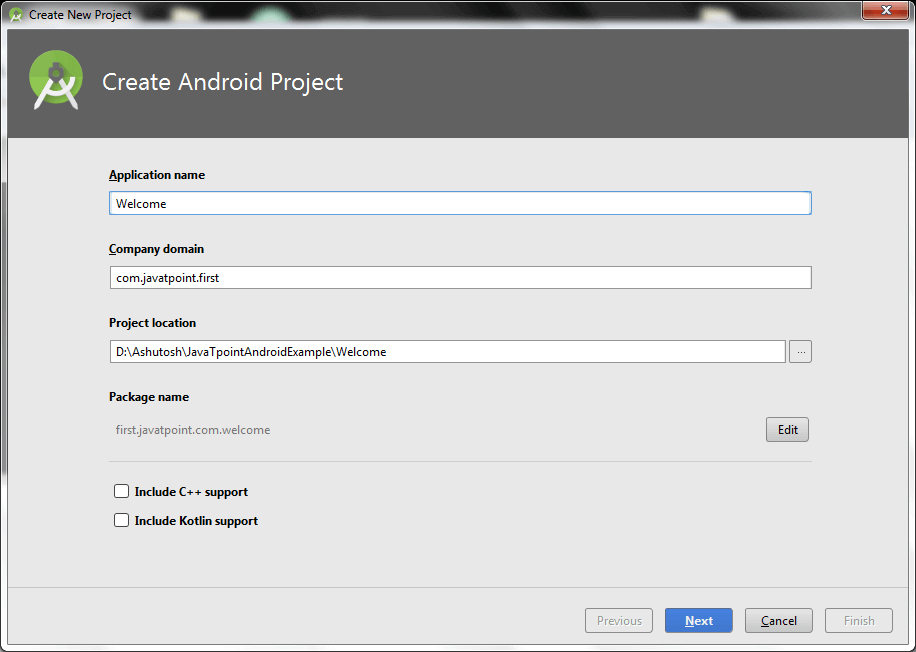The height and width of the screenshot is (652, 916).
Task: Click the first.javatpoint.com.welcome package text
Action: coord(193,430)
